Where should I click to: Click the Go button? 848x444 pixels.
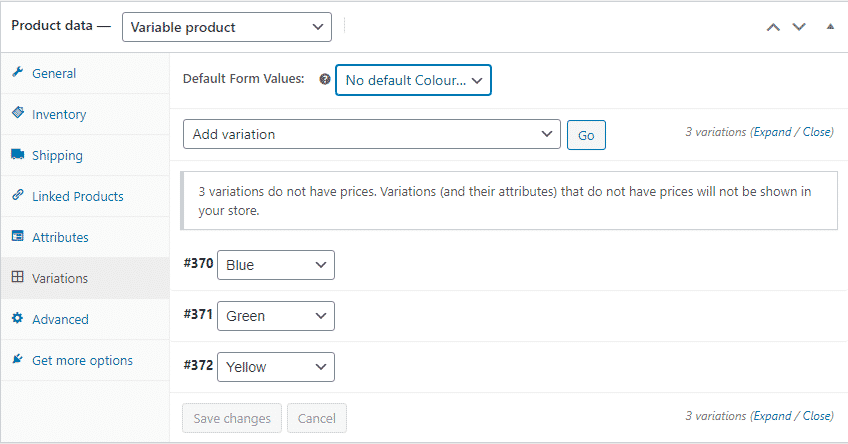coord(586,135)
